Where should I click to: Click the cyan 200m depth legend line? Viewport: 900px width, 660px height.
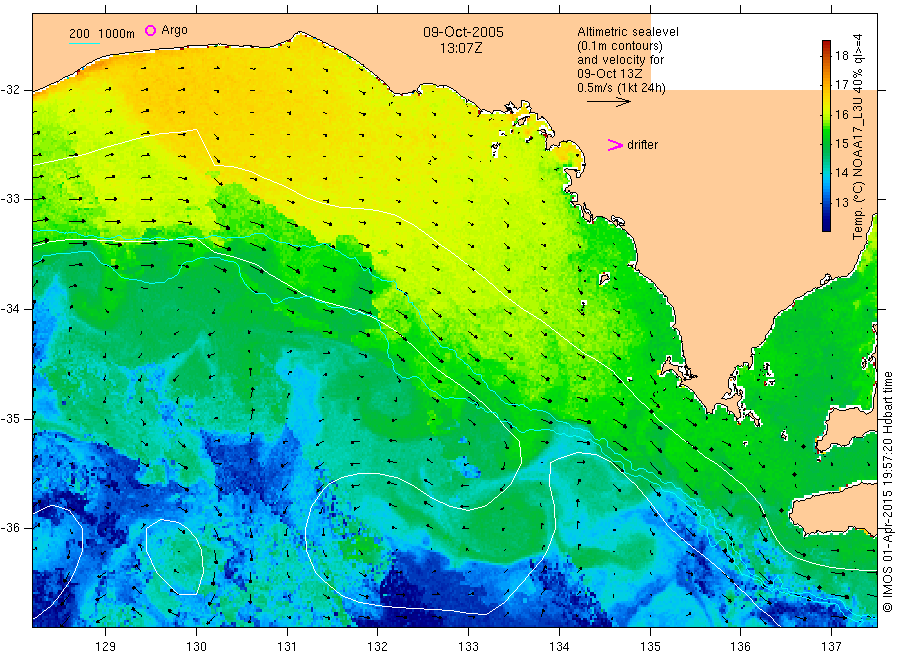84,43
